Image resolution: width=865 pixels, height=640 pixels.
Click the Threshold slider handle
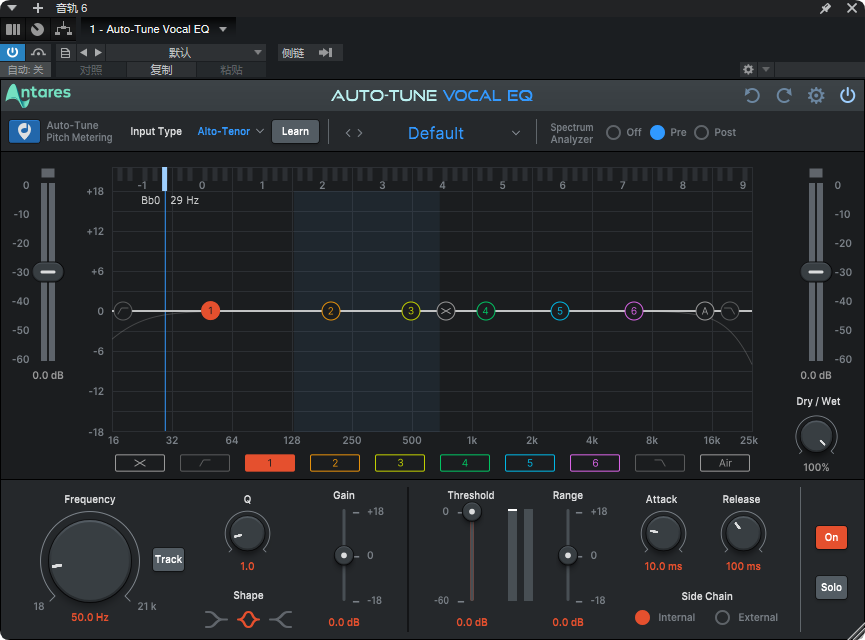472,512
